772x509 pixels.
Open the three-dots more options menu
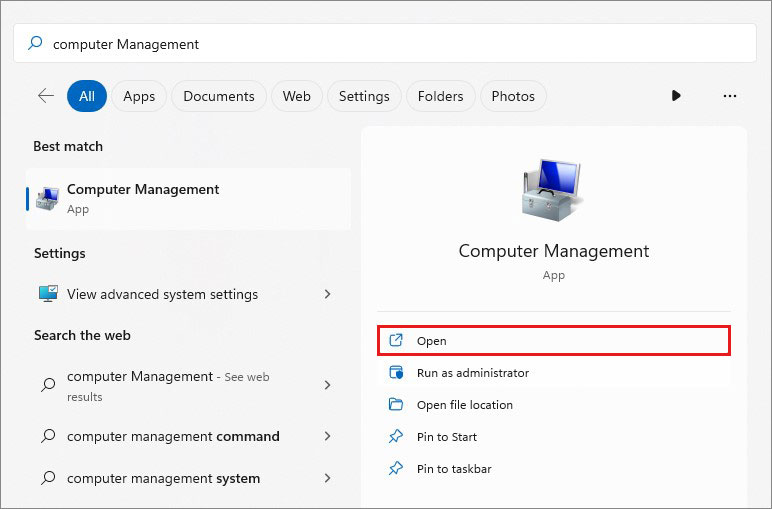(x=729, y=96)
